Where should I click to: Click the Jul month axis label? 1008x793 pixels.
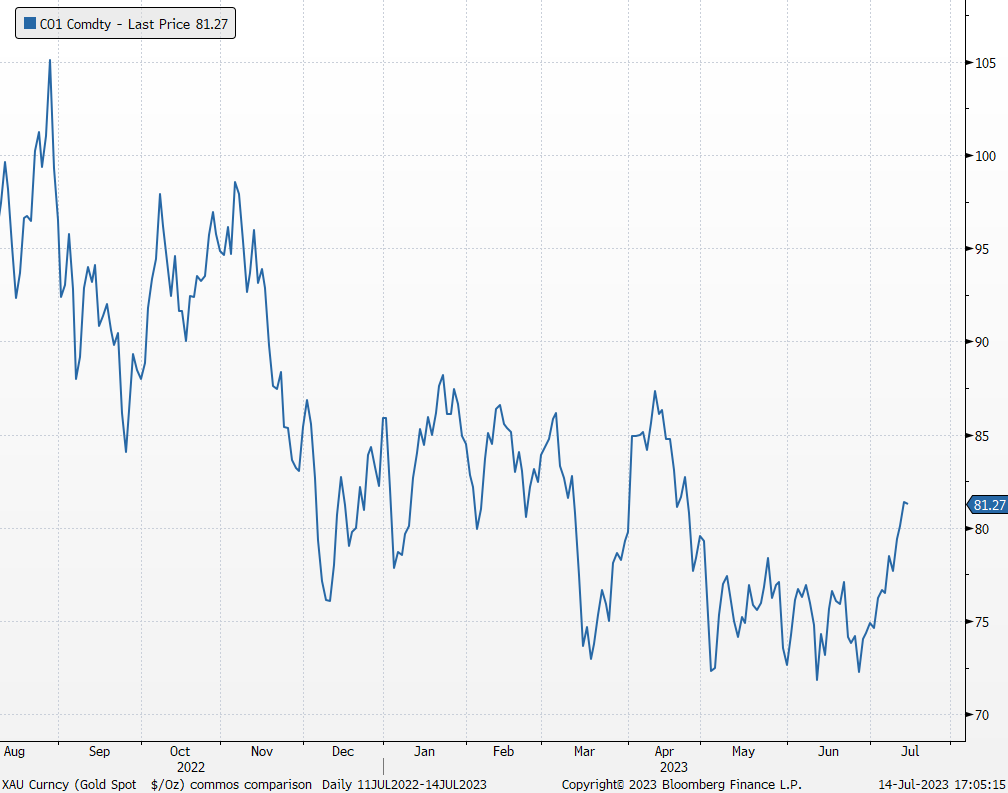tap(910, 751)
